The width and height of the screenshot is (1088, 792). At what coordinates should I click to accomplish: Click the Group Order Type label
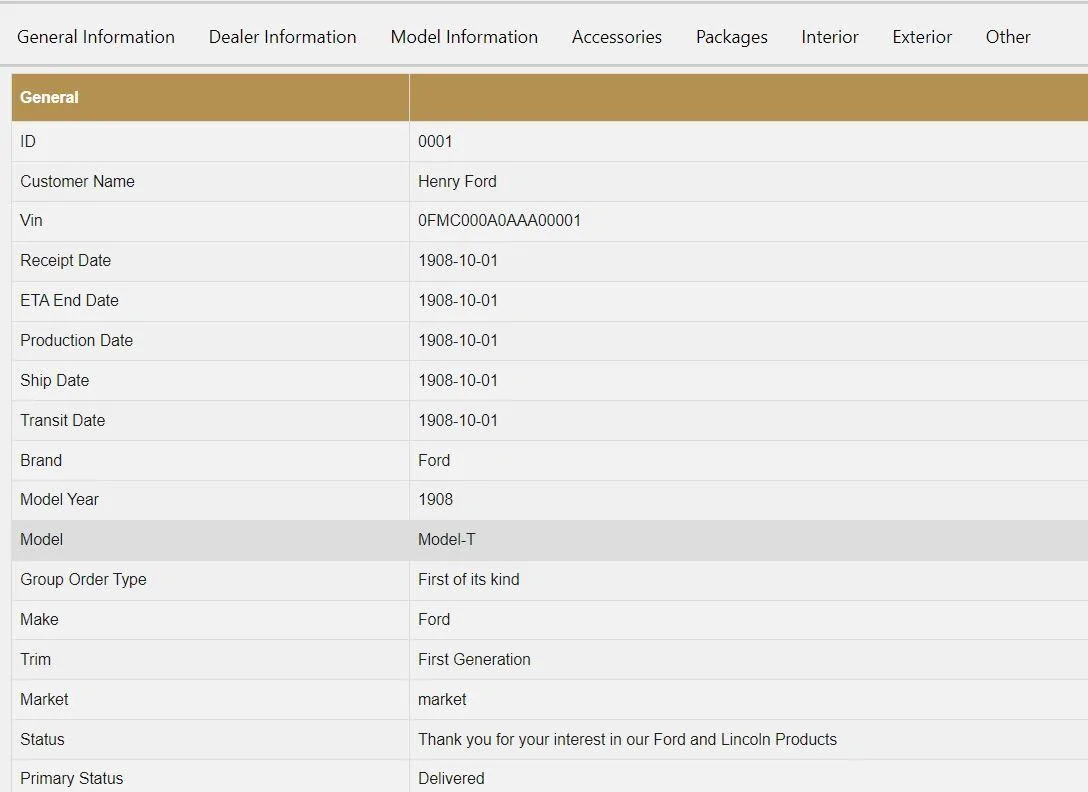[83, 580]
